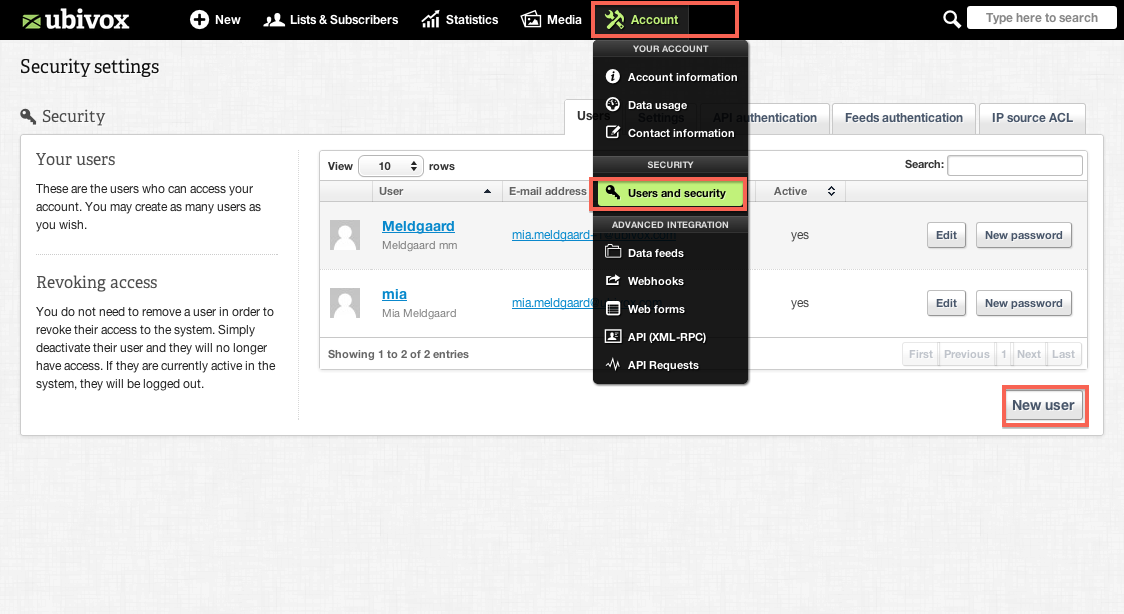Click the Type here to search box
This screenshot has width=1124, height=614.
1042,18
